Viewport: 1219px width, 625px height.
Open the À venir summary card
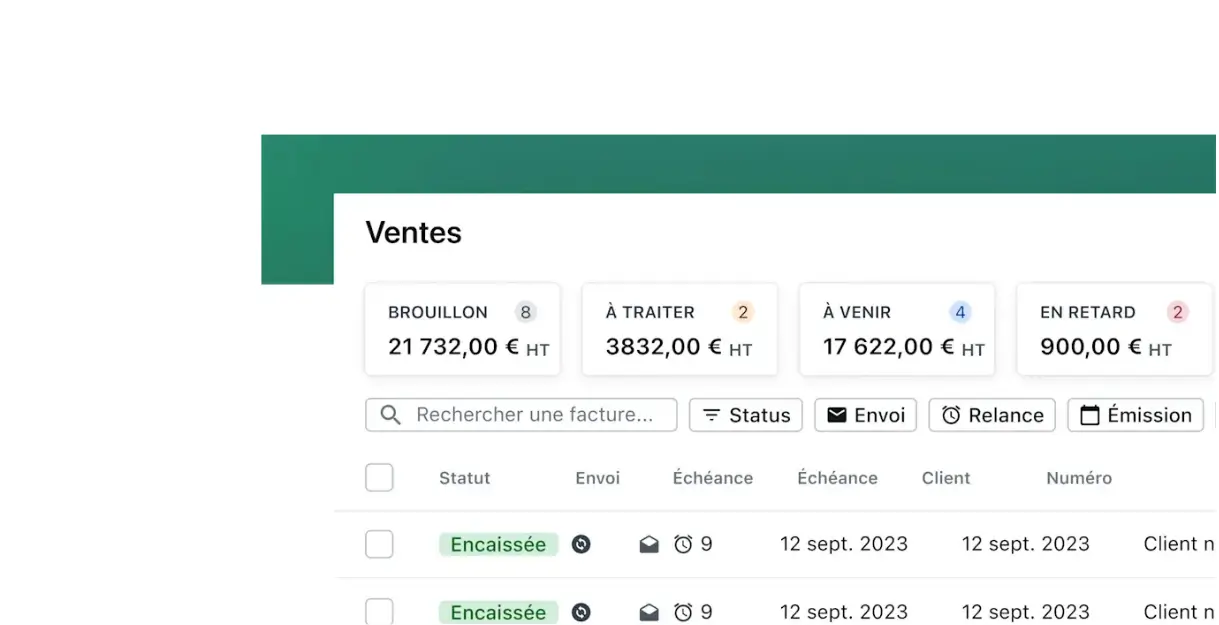pos(897,329)
